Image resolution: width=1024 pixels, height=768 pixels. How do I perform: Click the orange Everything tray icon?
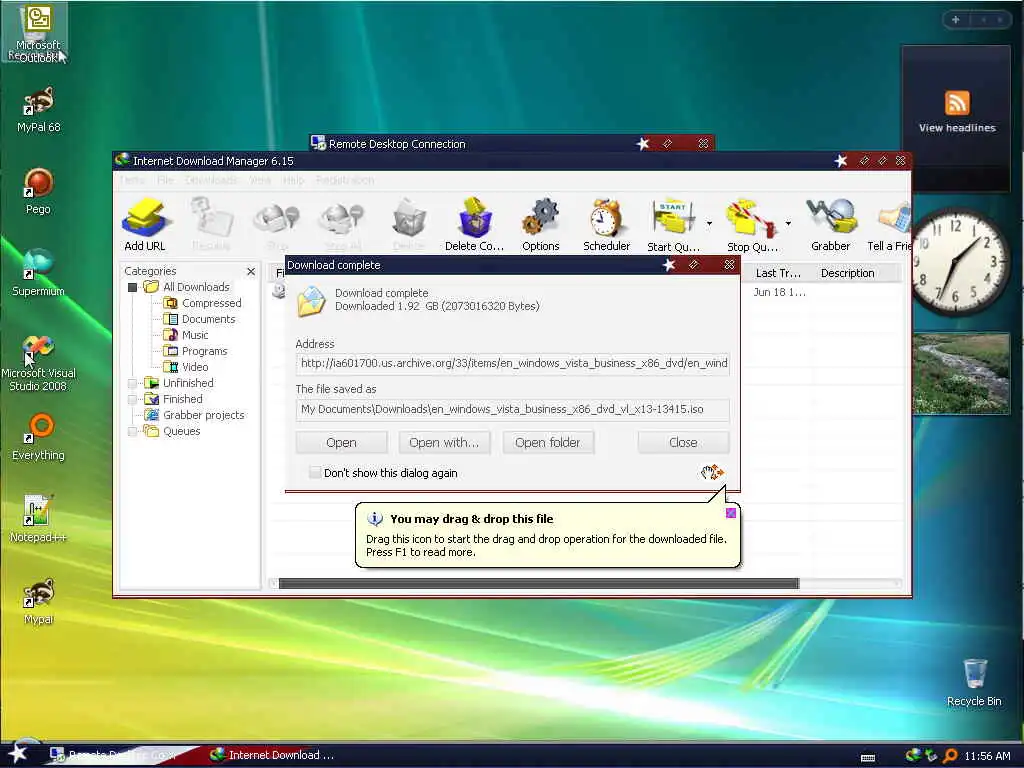(x=950, y=756)
